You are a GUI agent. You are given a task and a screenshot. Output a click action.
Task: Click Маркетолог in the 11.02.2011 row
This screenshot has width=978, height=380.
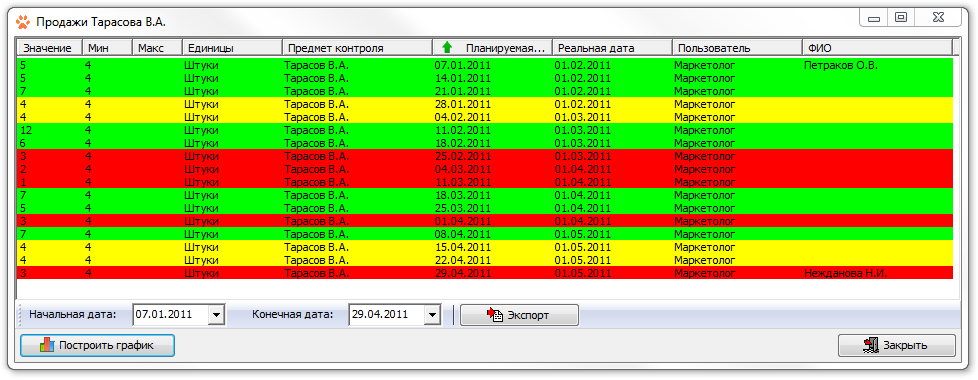[705, 130]
